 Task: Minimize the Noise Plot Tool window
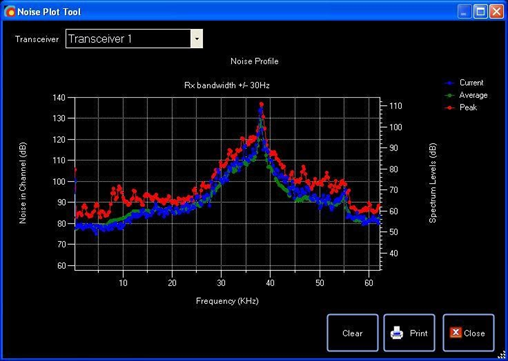(464, 12)
